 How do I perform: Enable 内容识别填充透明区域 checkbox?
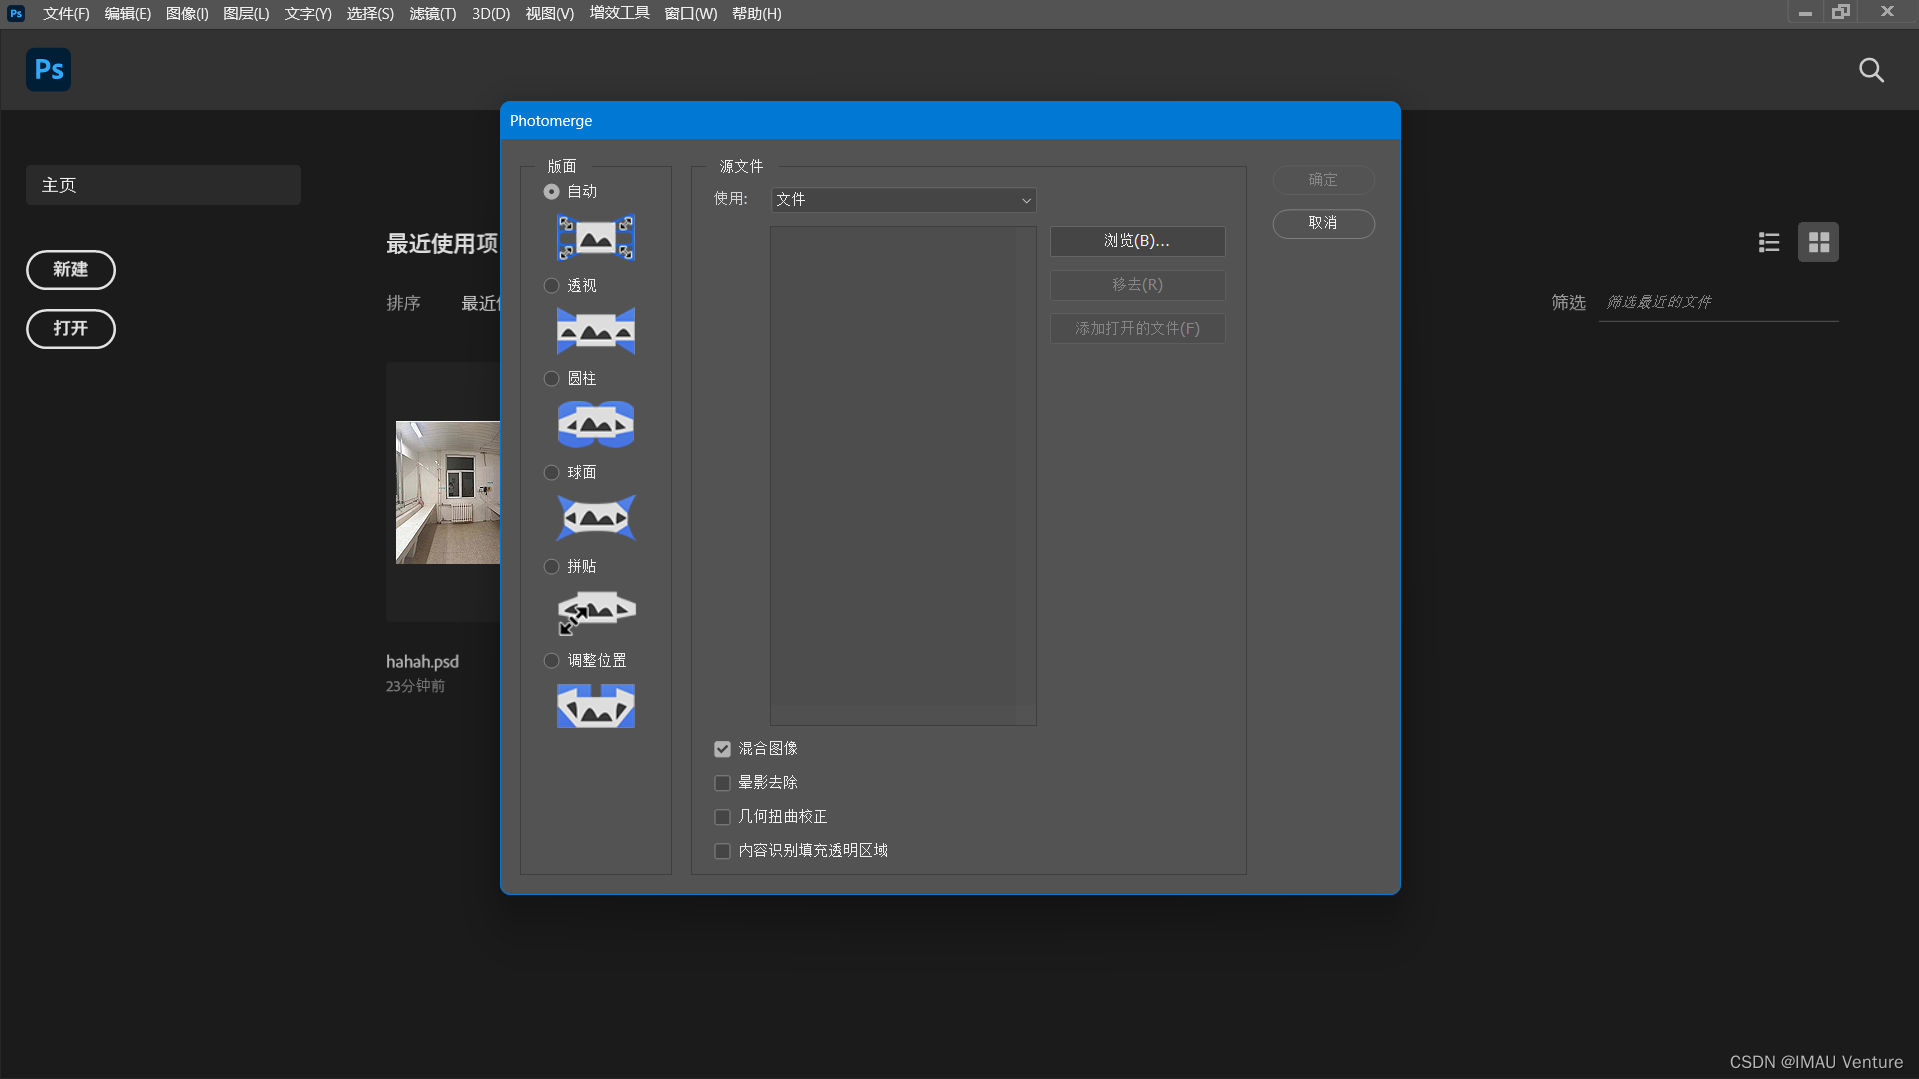pos(722,851)
